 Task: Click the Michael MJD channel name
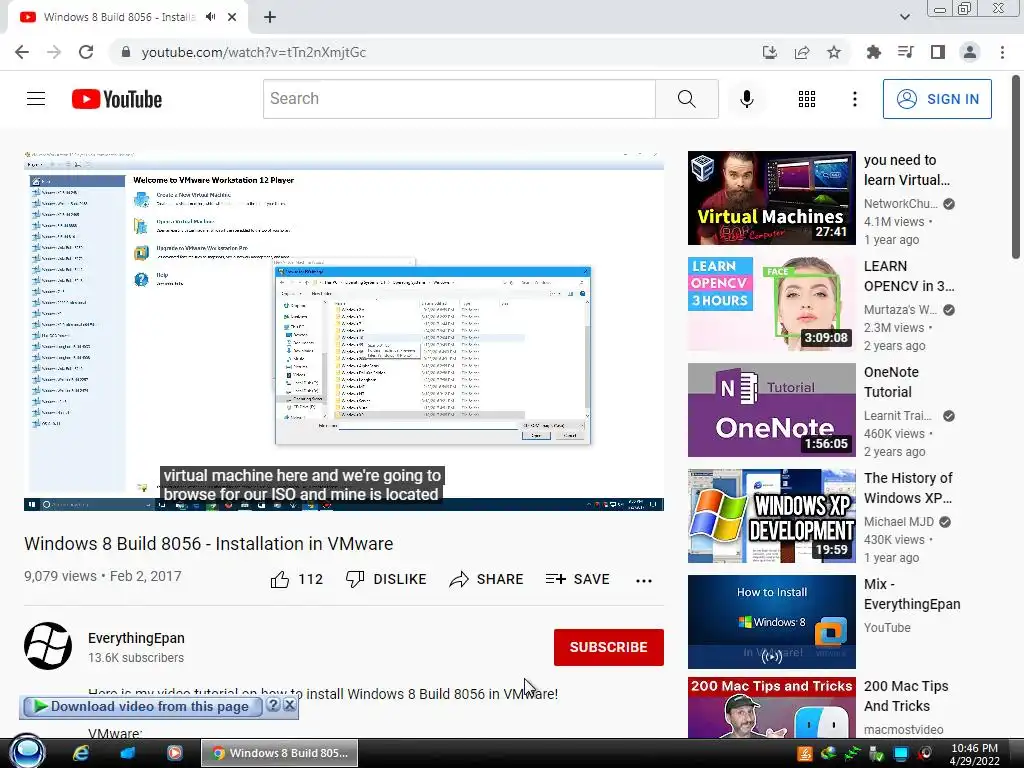tap(899, 522)
